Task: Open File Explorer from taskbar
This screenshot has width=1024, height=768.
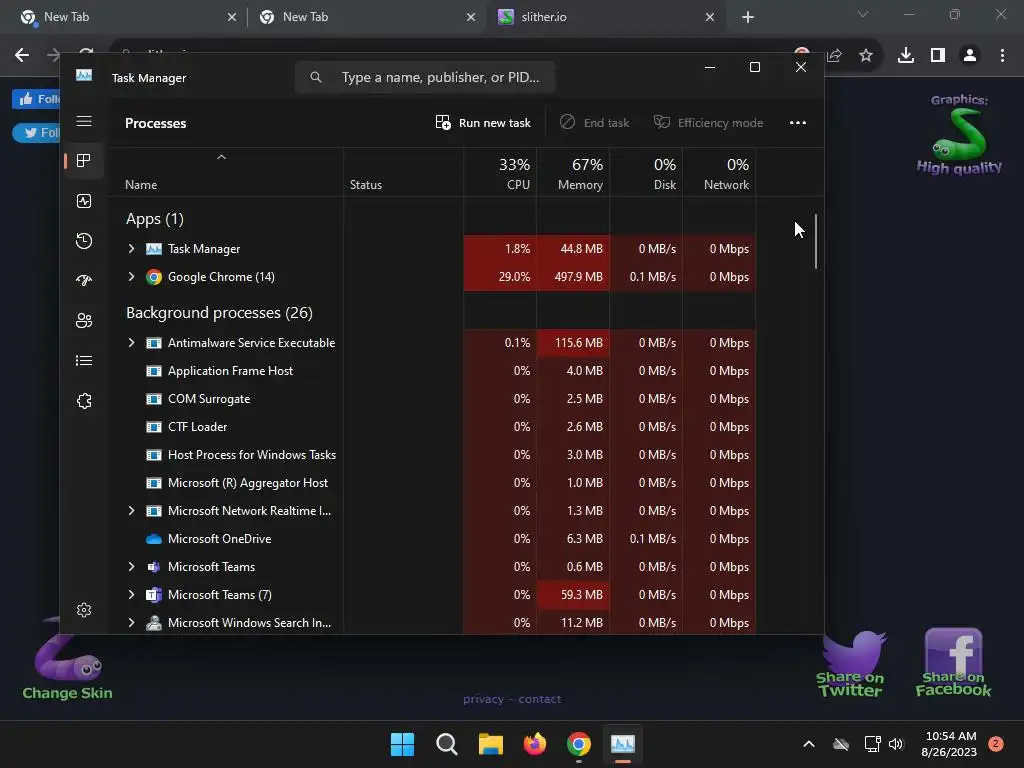Action: coord(490,744)
